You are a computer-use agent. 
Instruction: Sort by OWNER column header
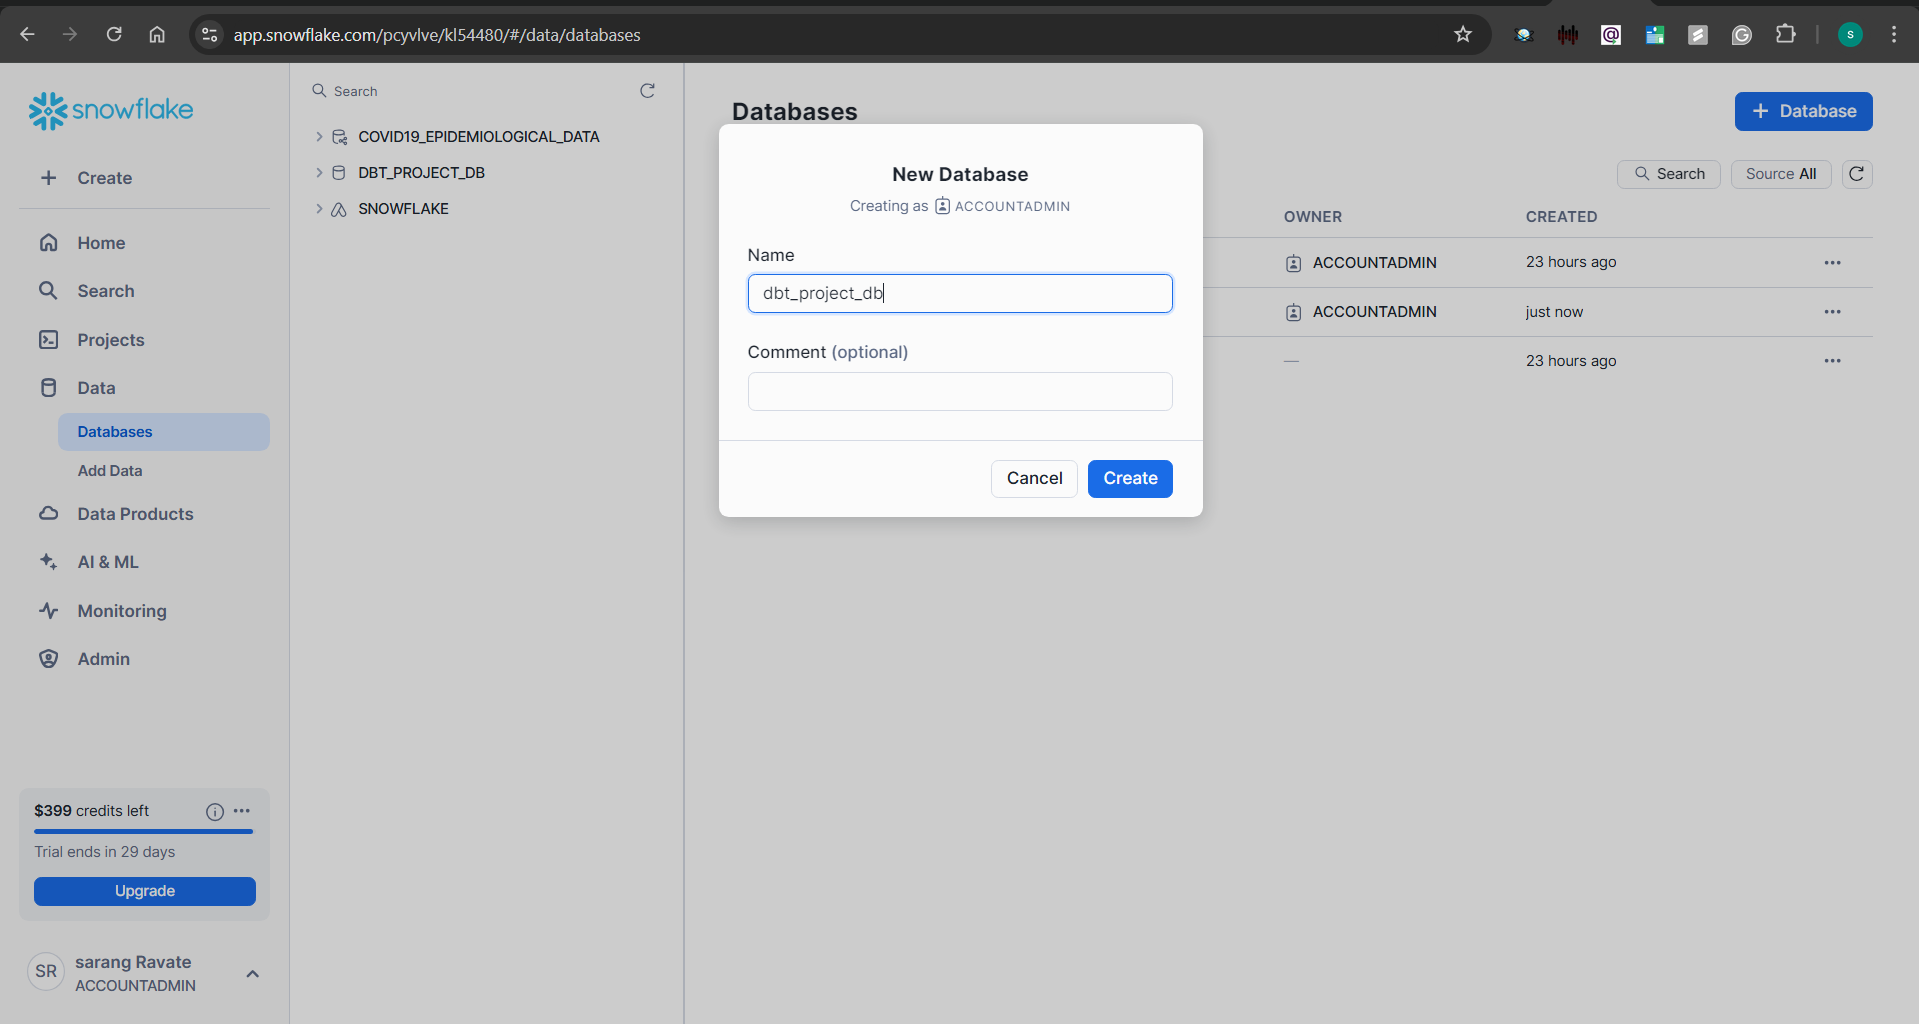1312,217
